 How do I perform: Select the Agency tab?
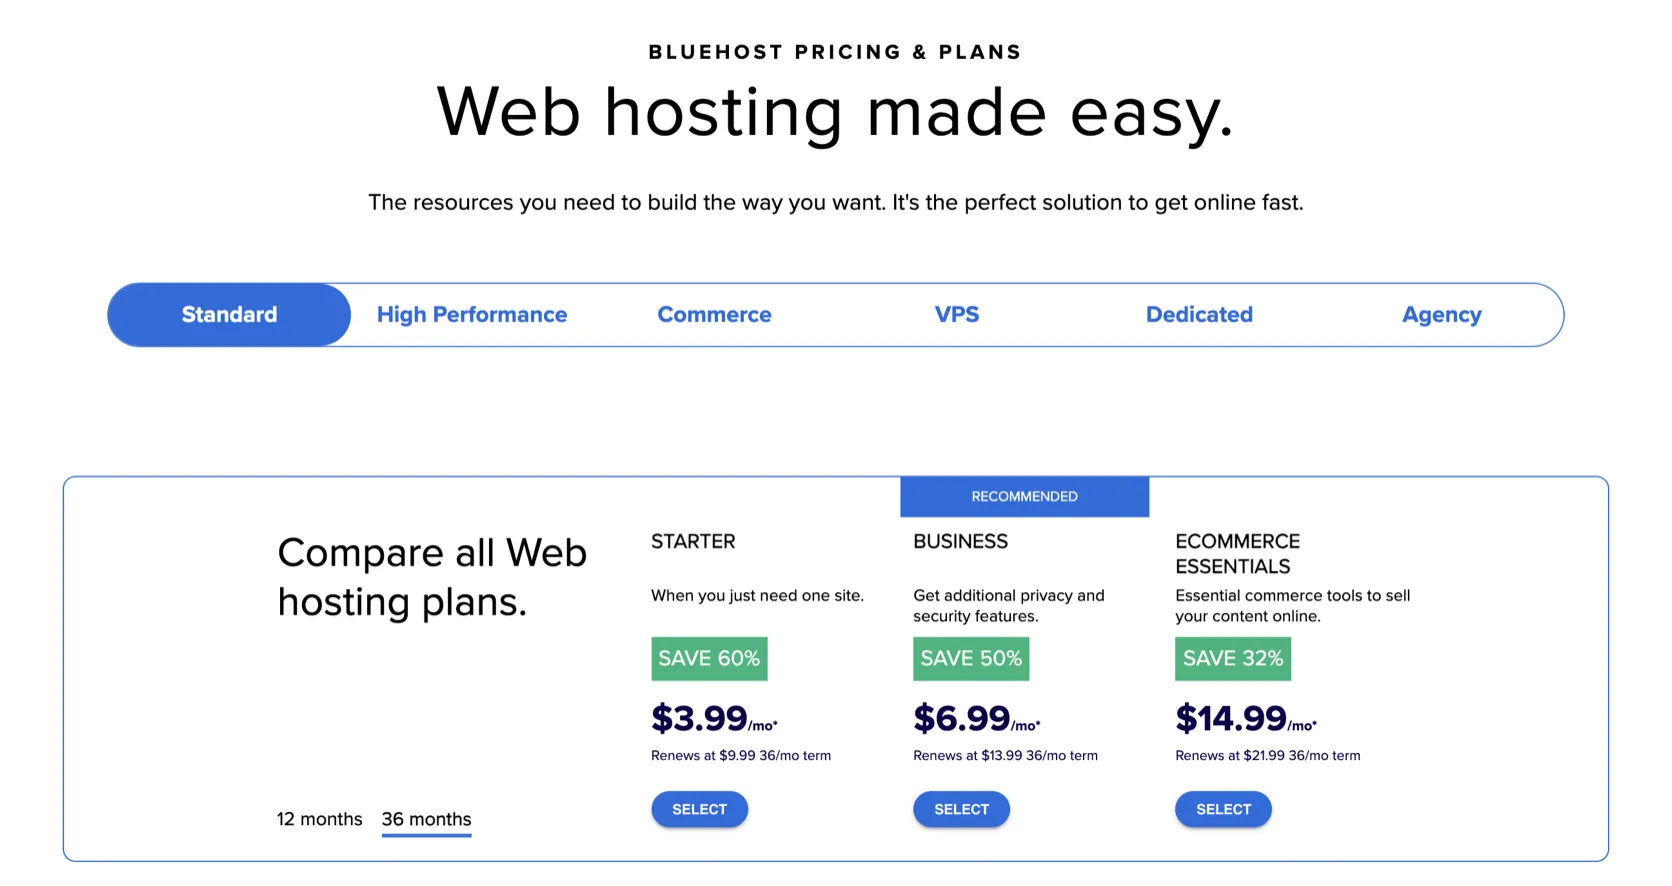point(1441,315)
